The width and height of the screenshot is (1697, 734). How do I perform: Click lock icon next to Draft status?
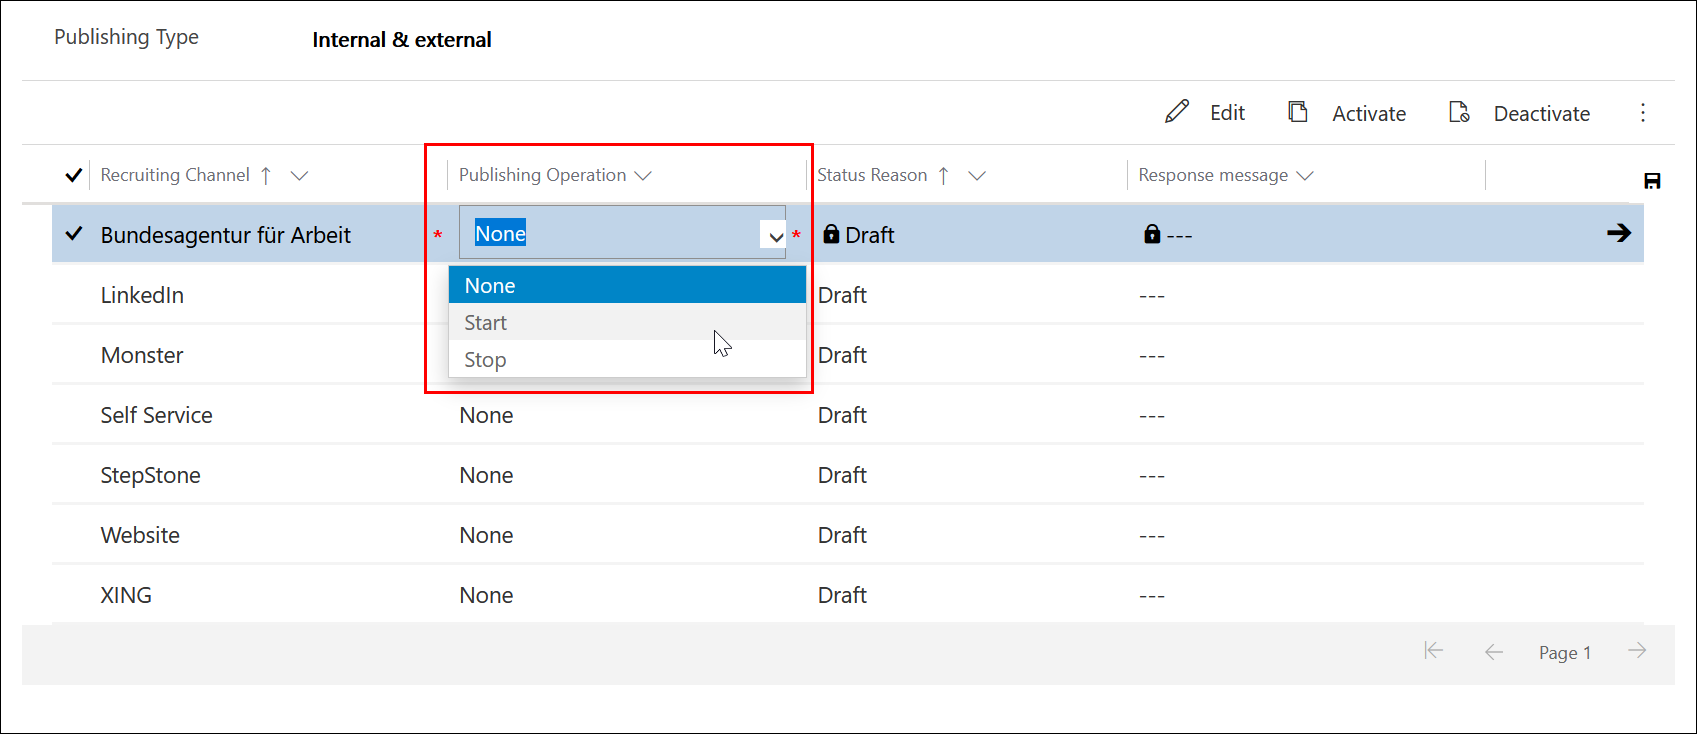pos(831,234)
